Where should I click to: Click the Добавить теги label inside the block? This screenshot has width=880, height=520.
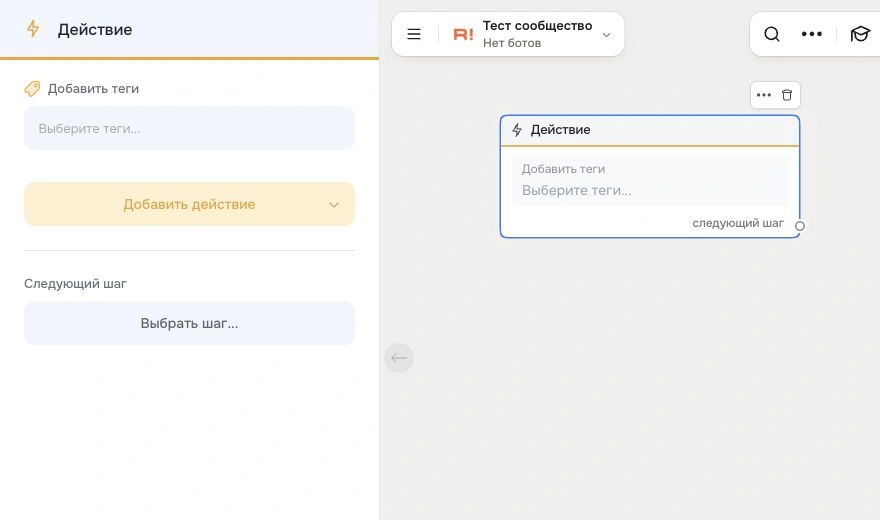pyautogui.click(x=563, y=169)
